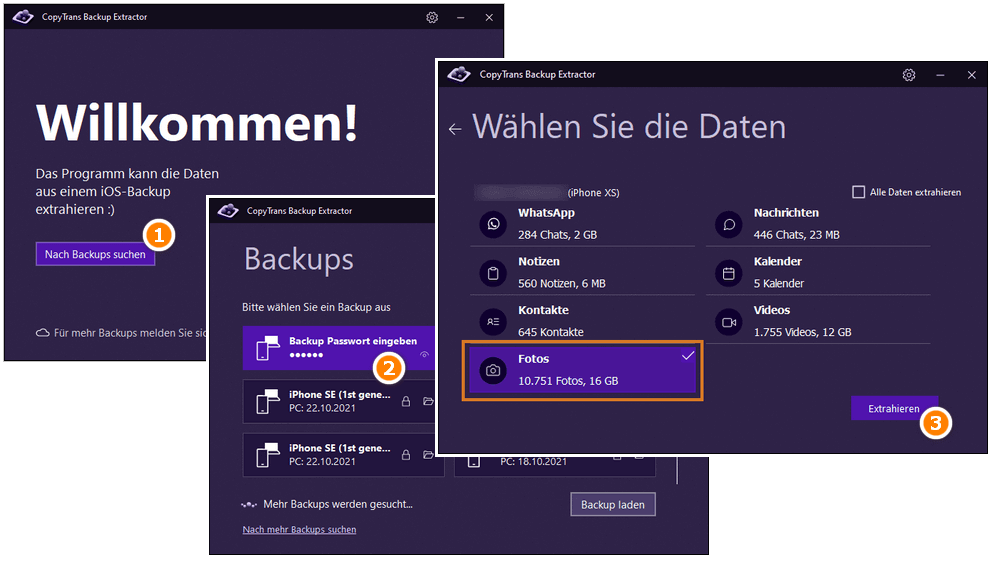Click the Extrahieren button
The width and height of the screenshot is (991, 561).
tap(894, 409)
